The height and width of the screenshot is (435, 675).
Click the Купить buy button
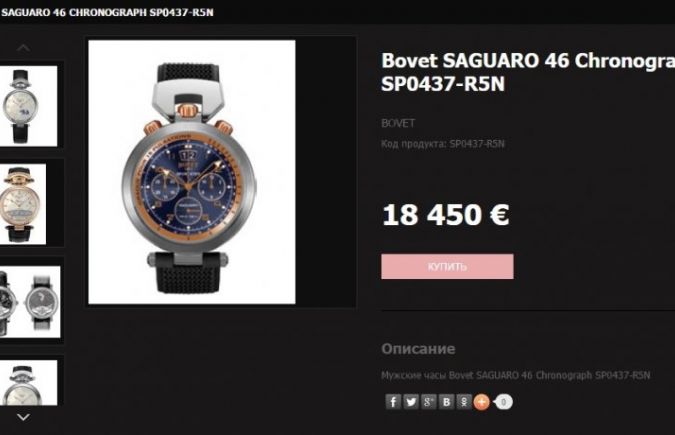pyautogui.click(x=447, y=267)
